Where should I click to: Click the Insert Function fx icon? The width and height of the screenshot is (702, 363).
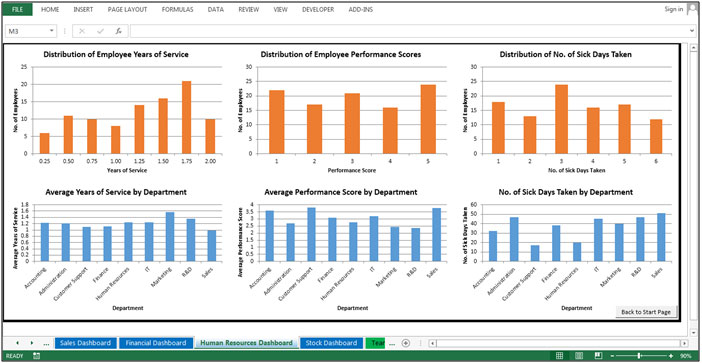pos(119,31)
